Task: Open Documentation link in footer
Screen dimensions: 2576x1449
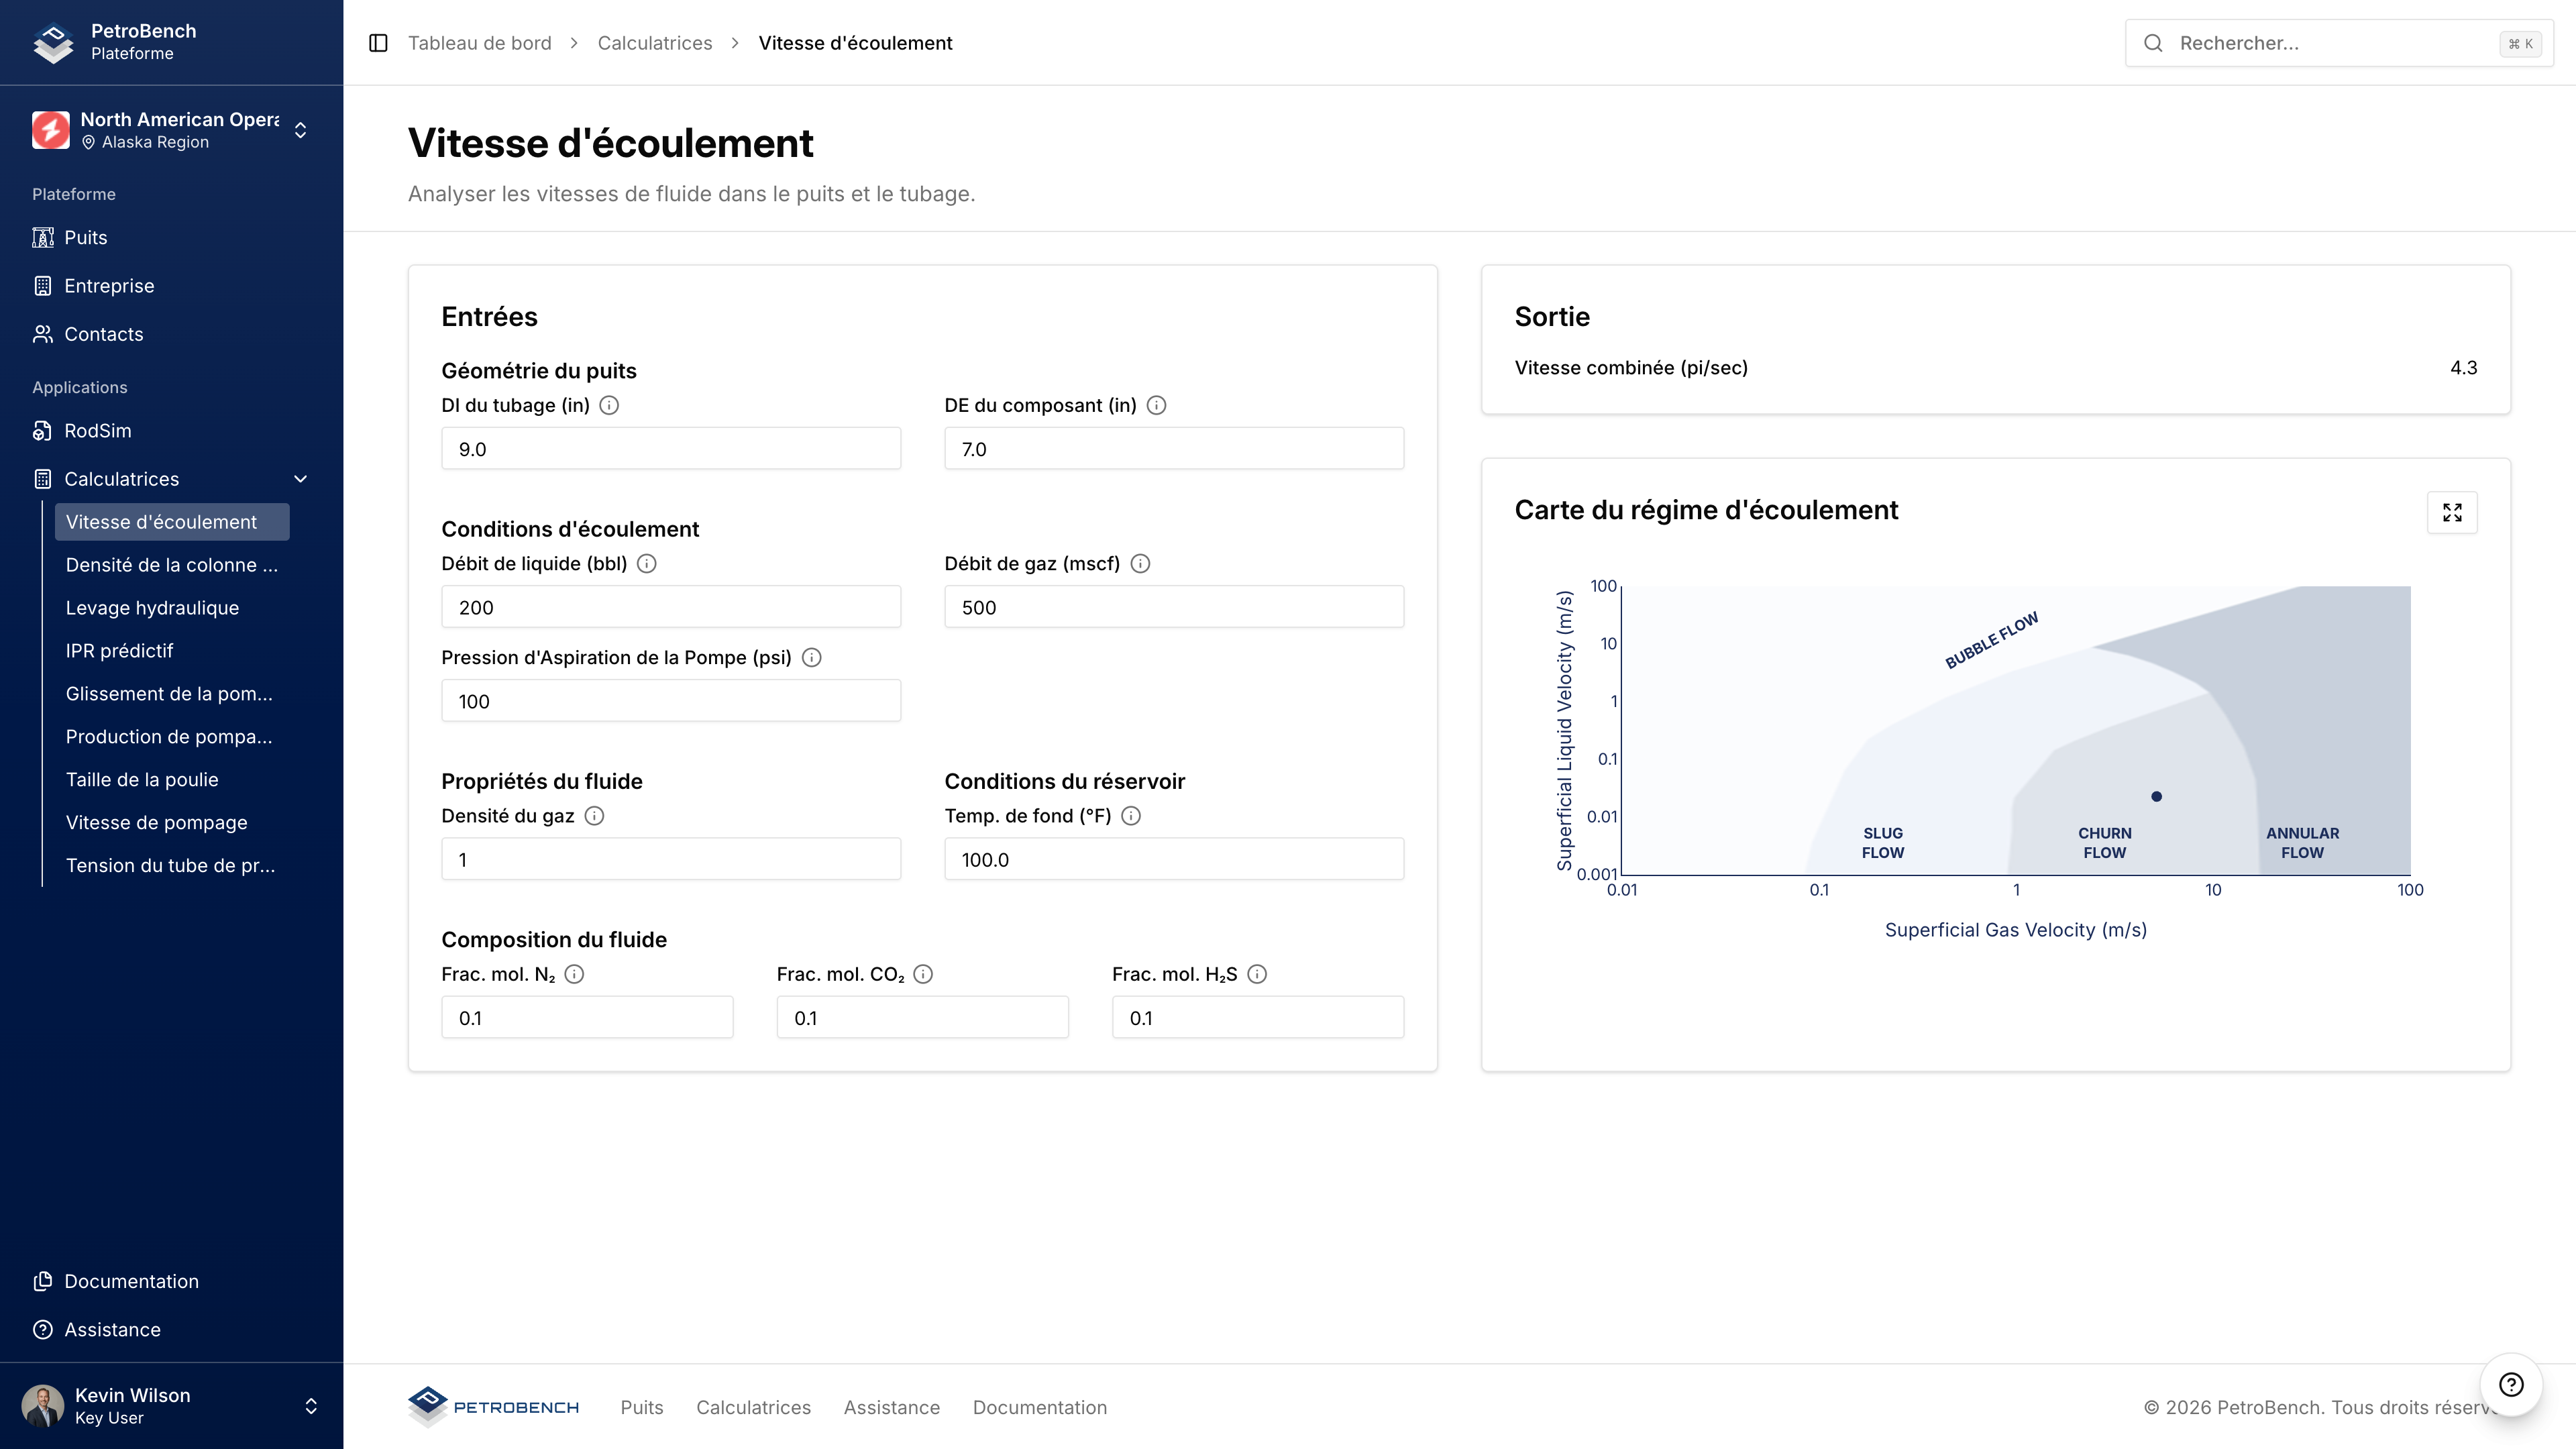Action: pyautogui.click(x=1039, y=1407)
